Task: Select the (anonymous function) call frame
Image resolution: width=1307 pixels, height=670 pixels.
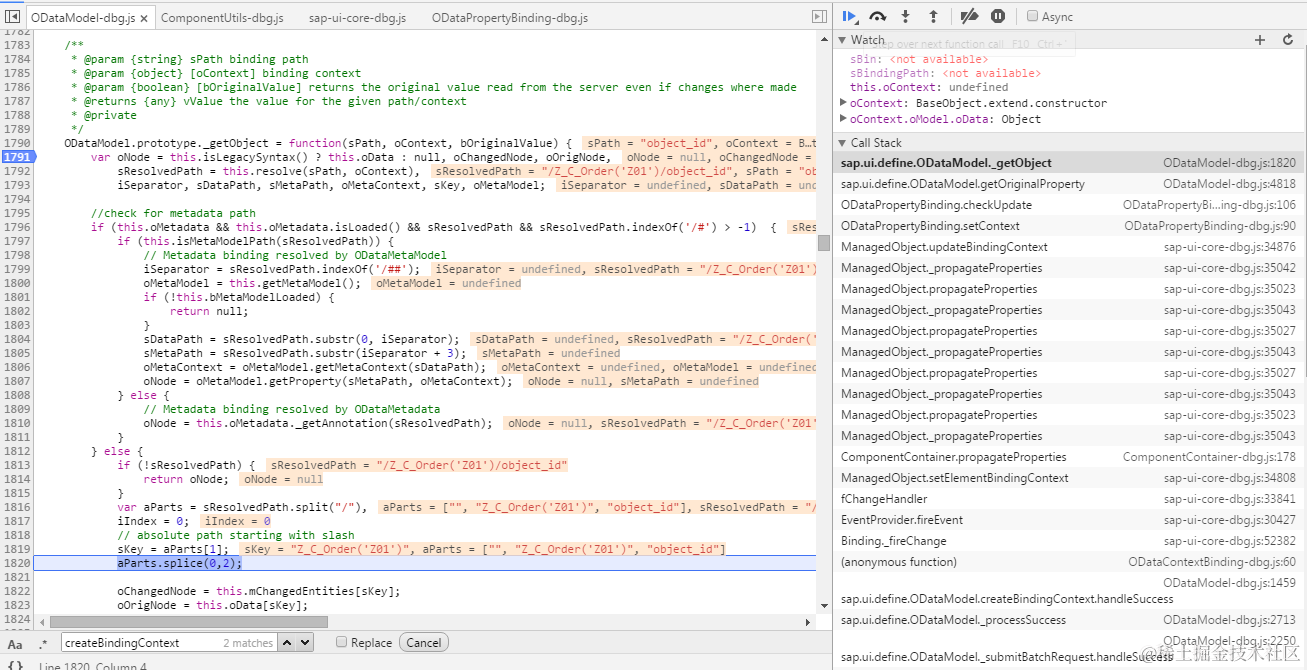Action: click(1069, 562)
